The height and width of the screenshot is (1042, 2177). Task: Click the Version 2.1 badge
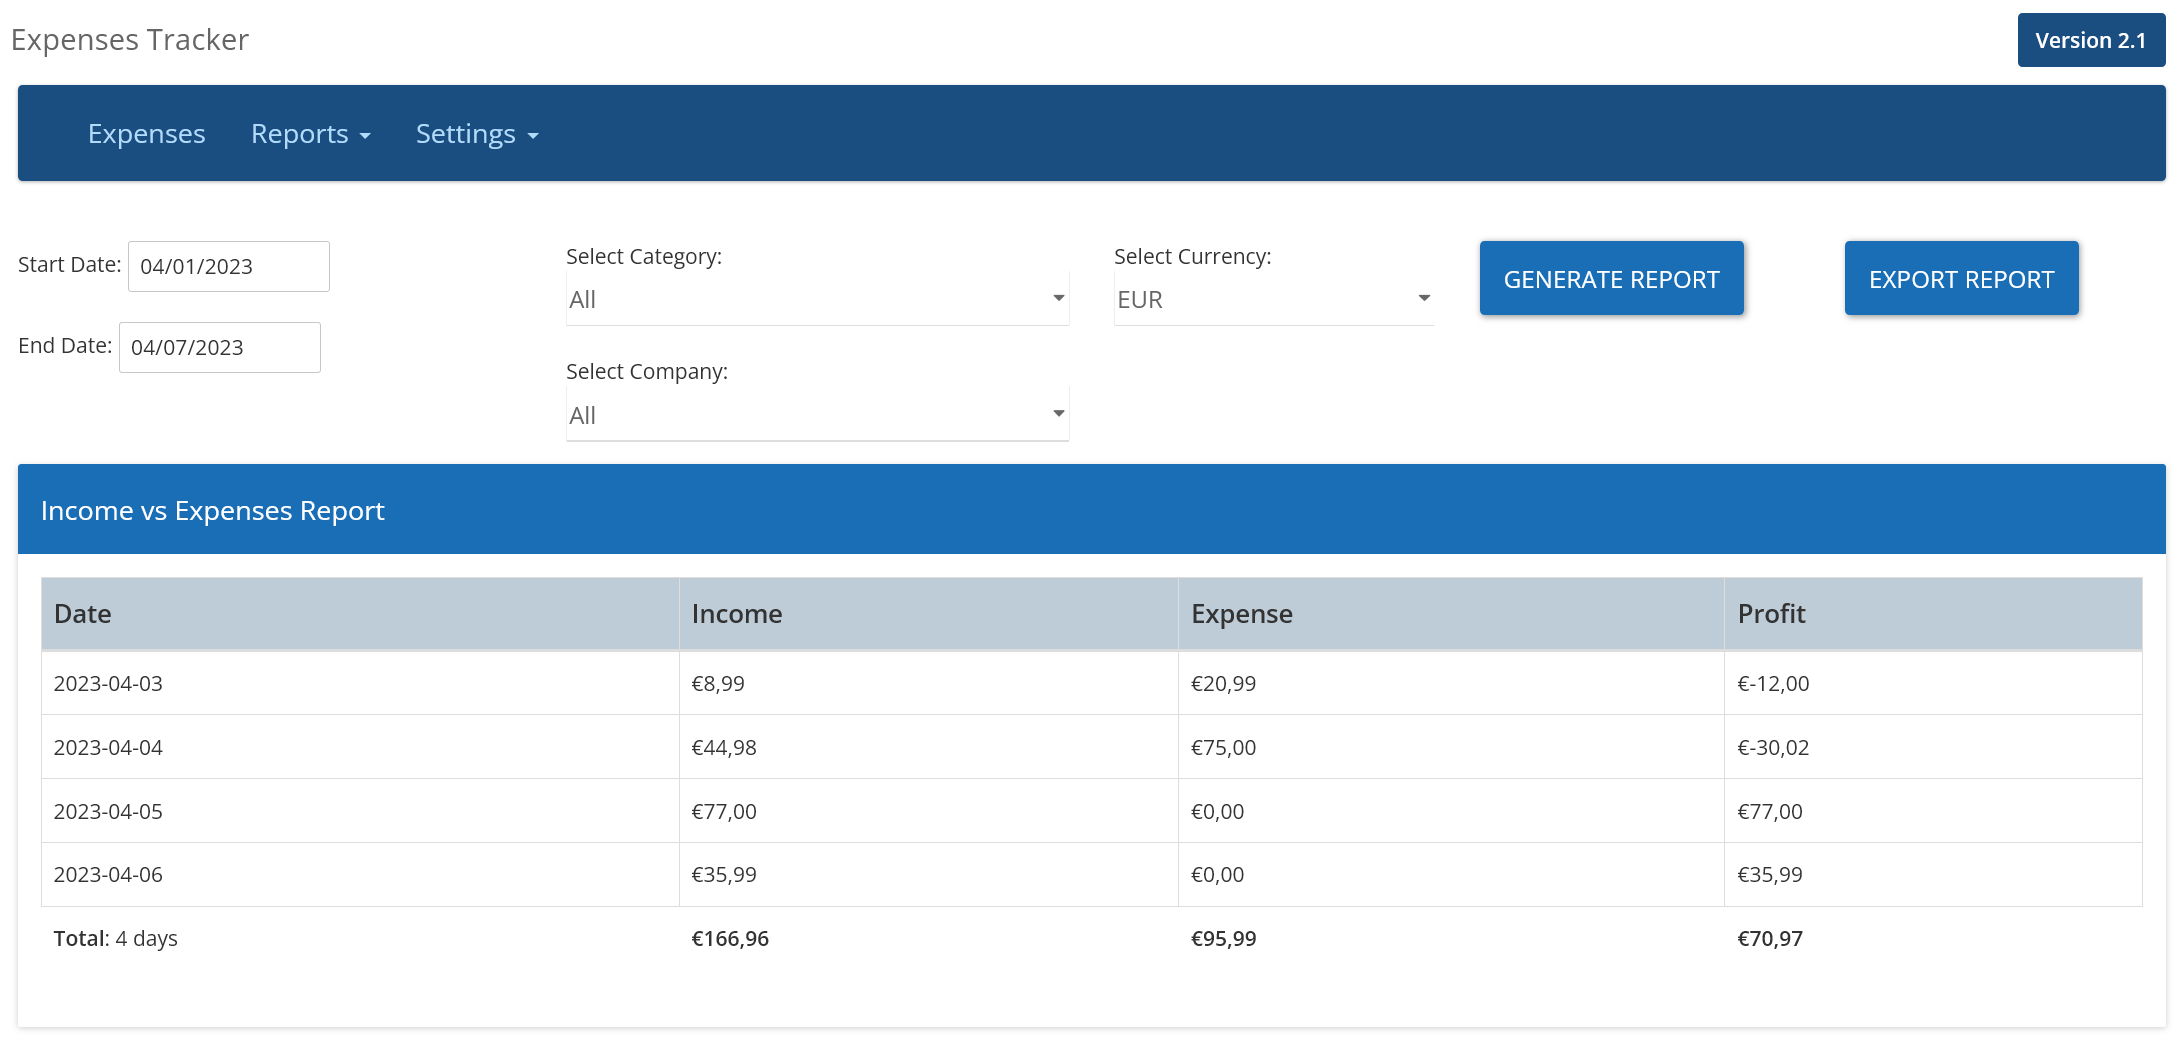pyautogui.click(x=2090, y=41)
